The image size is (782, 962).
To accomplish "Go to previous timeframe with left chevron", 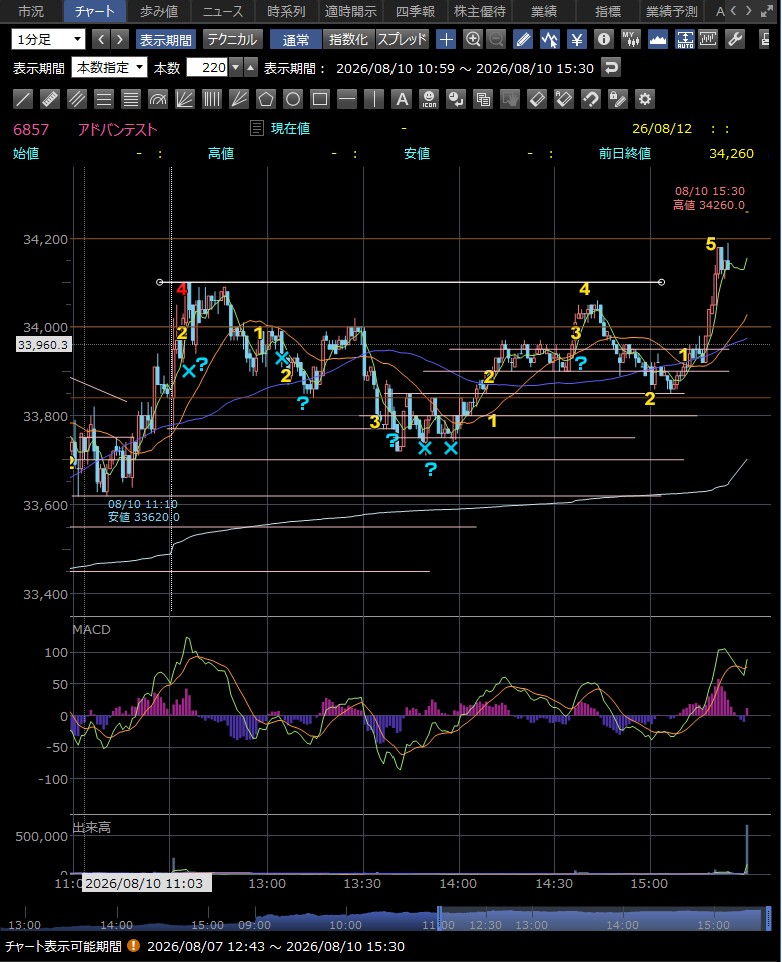I will click(x=101, y=40).
